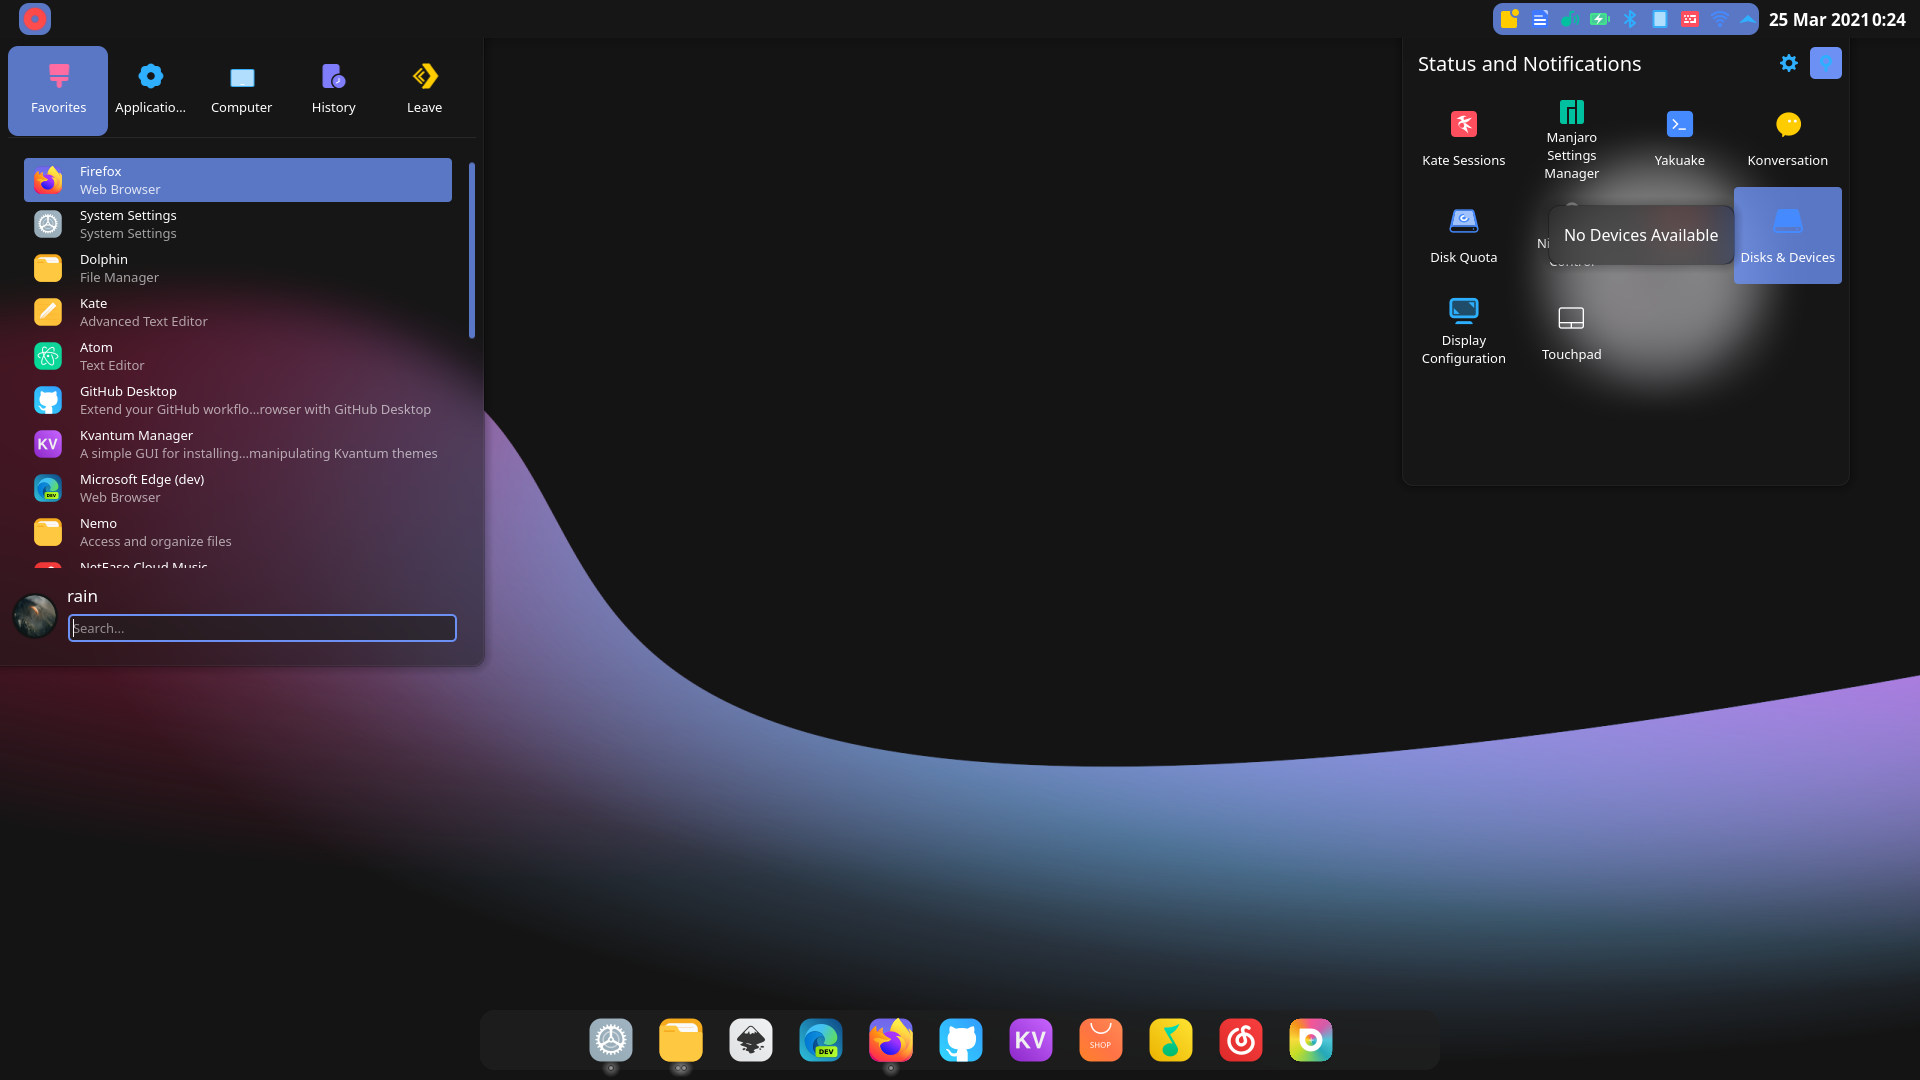Click the System Settings gear in the dock
The height and width of the screenshot is (1080, 1920).
(x=611, y=1040)
